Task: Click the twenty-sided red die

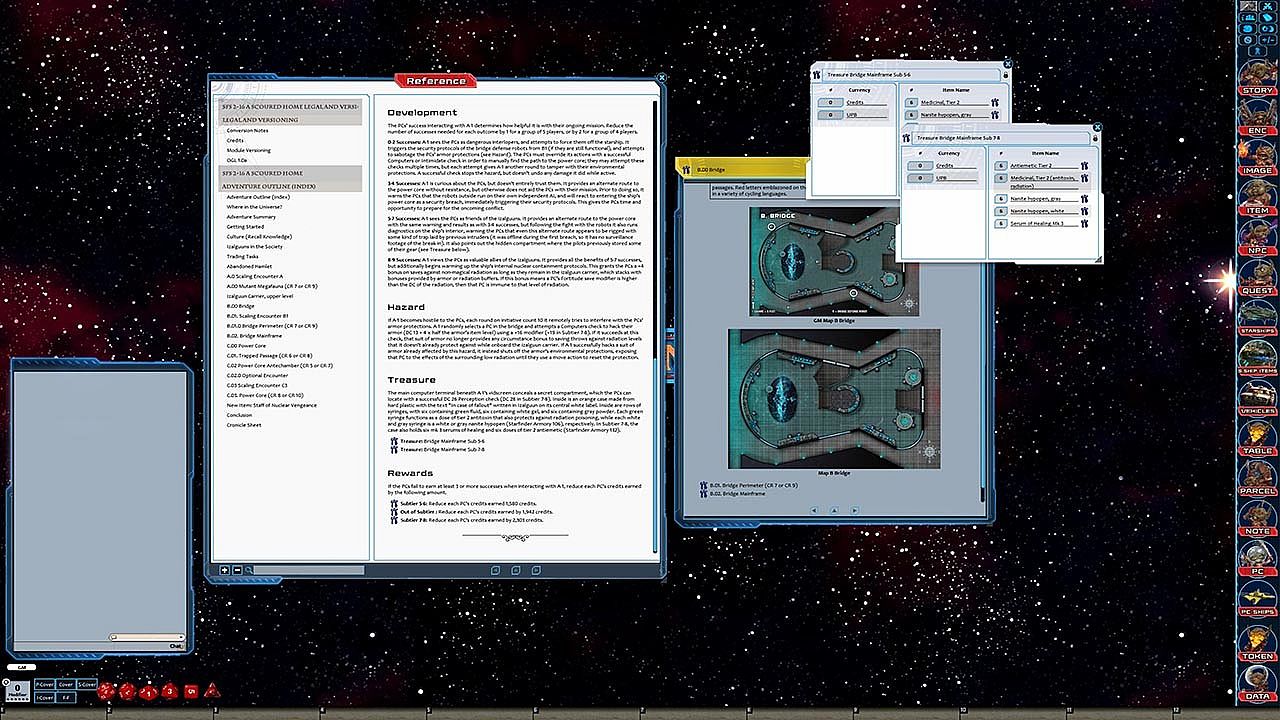Action: [107, 691]
